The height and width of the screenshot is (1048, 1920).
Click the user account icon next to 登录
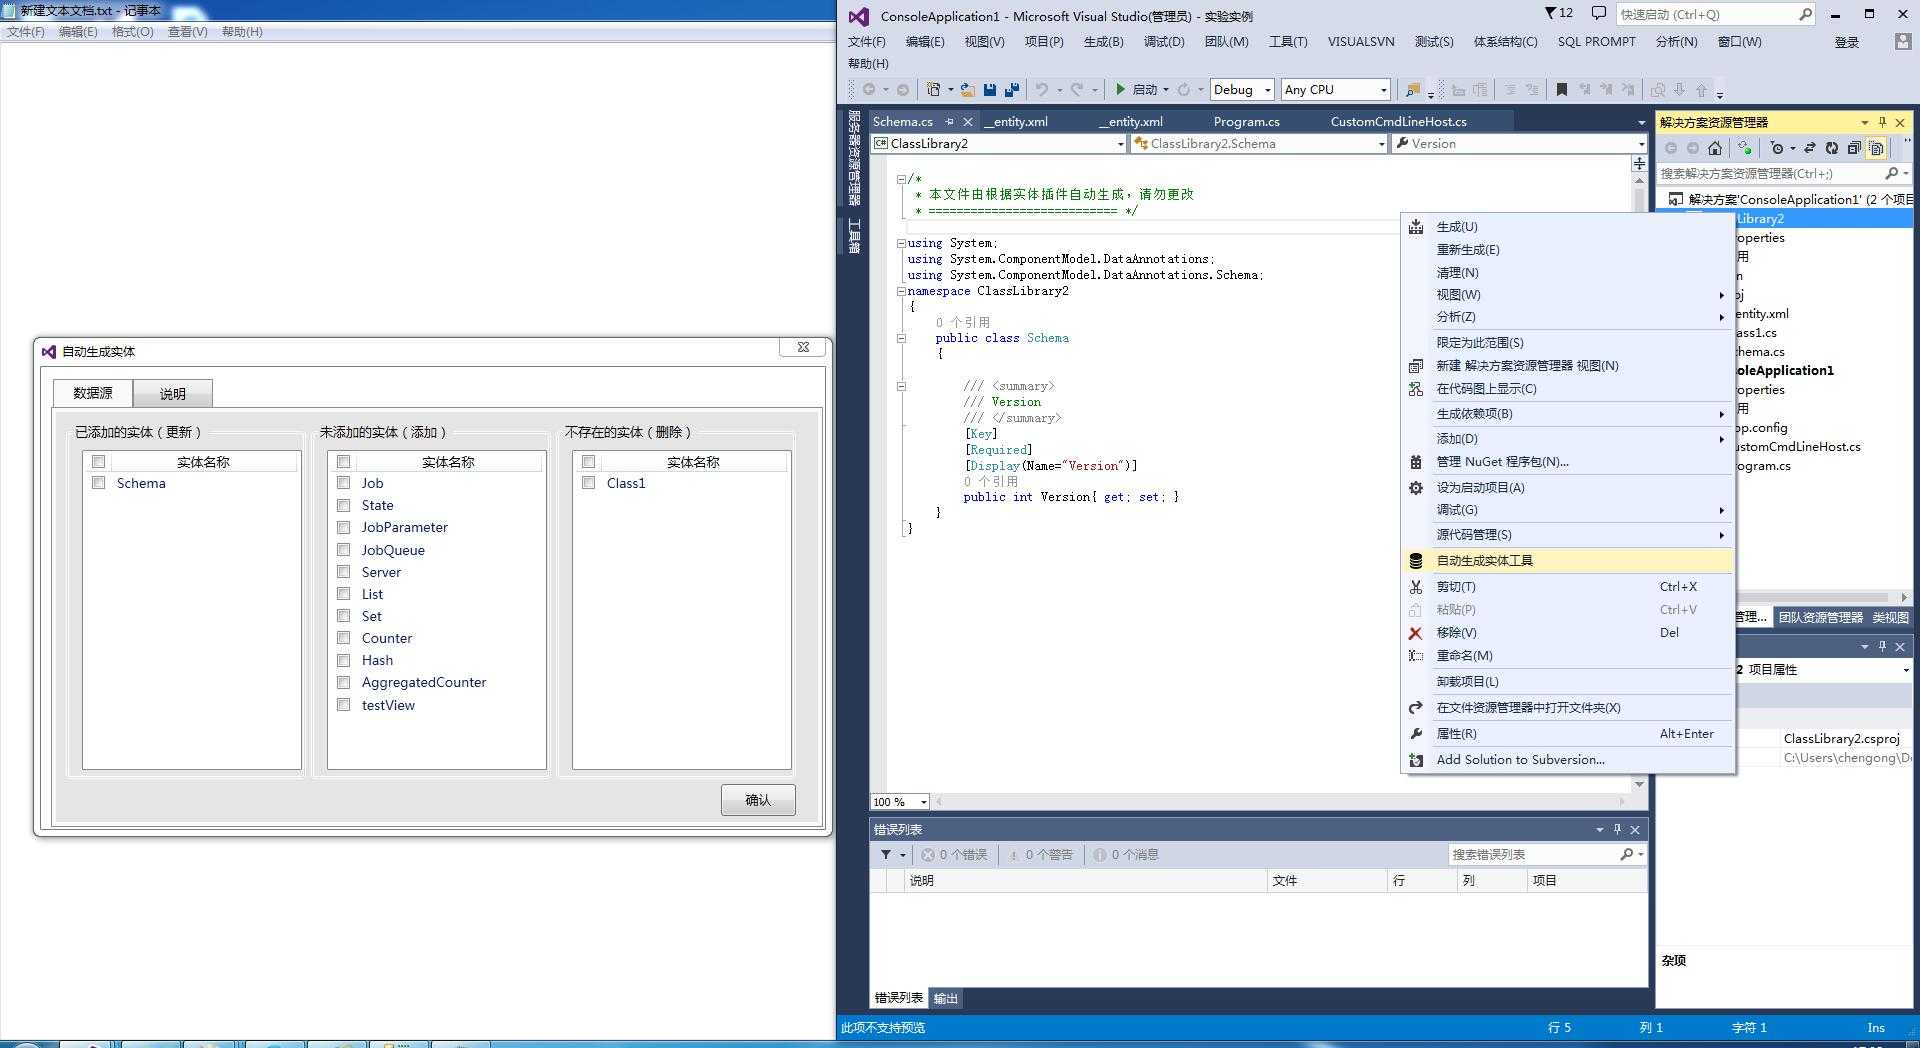(x=1902, y=41)
